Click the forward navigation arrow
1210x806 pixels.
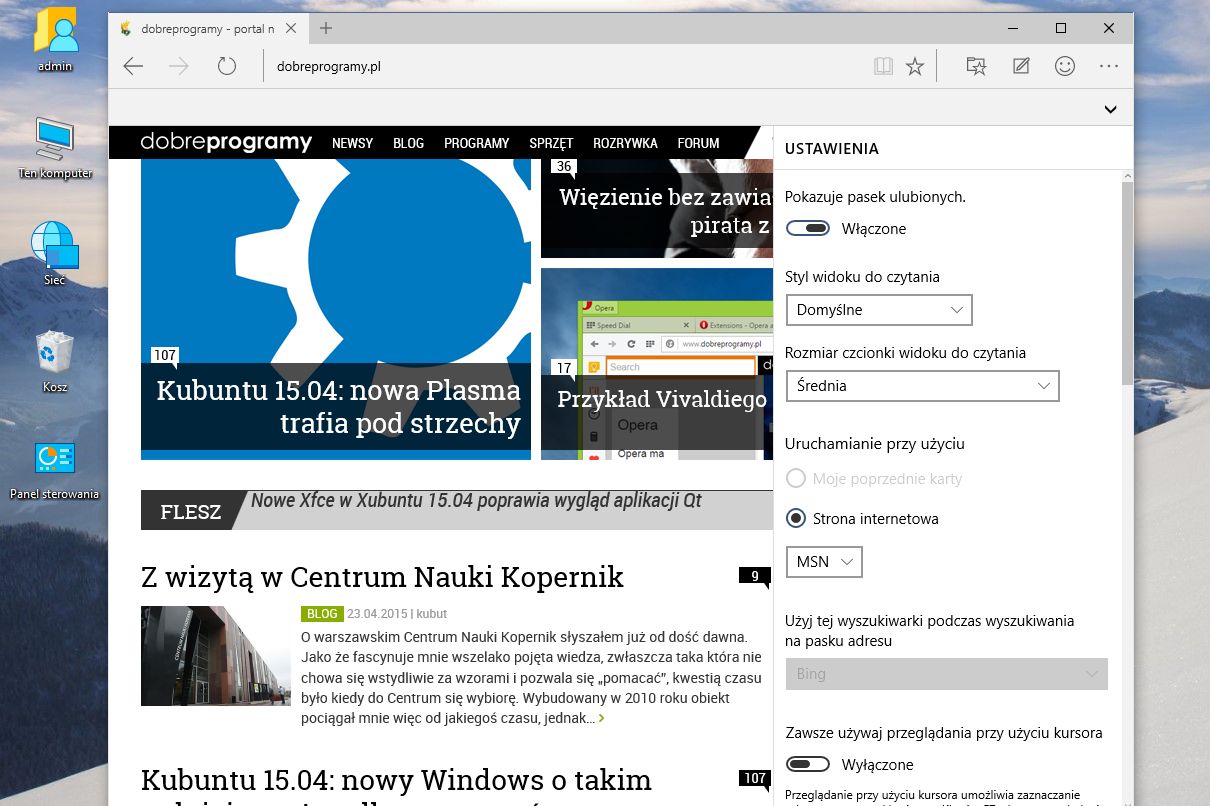coord(179,66)
